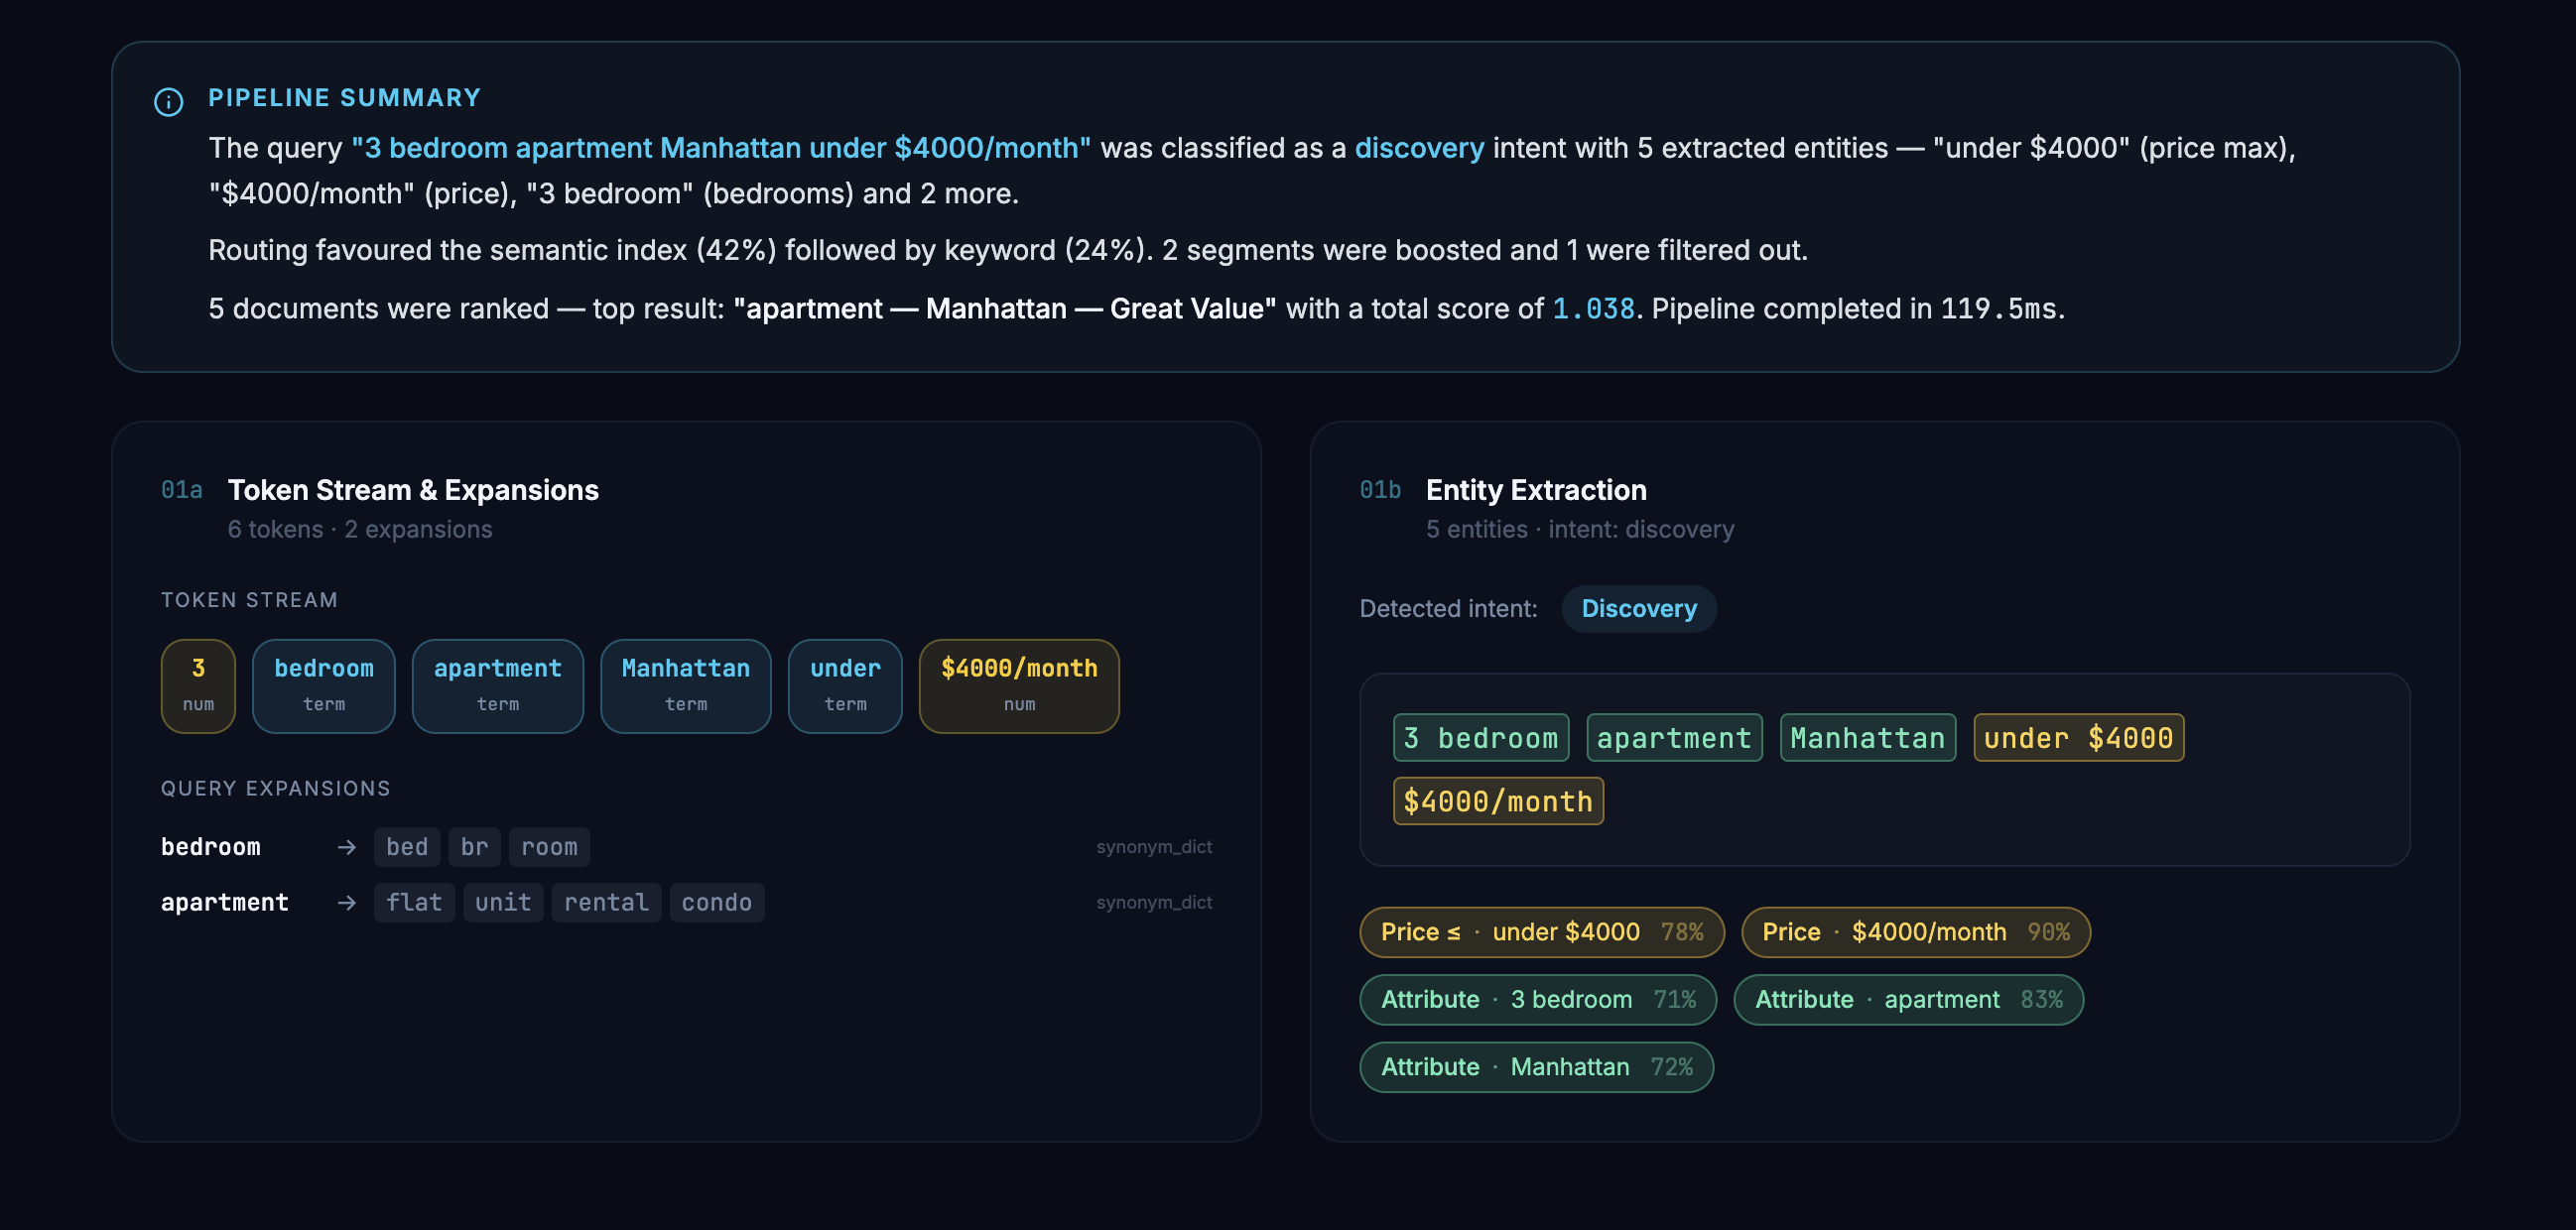This screenshot has width=2576, height=1230.
Task: Select the 'bedroom' term token chip
Action: point(323,685)
